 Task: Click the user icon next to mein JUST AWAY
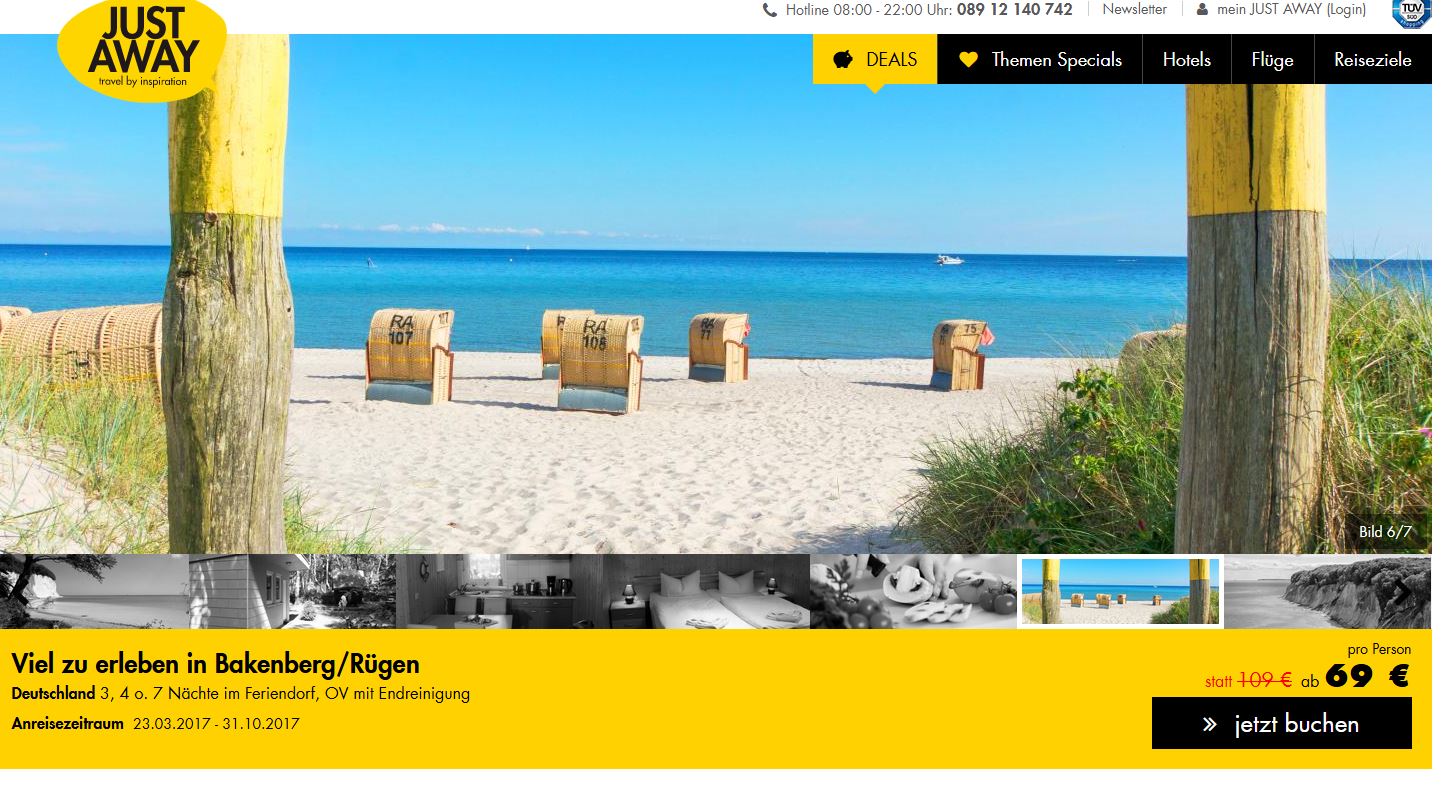tap(1202, 9)
